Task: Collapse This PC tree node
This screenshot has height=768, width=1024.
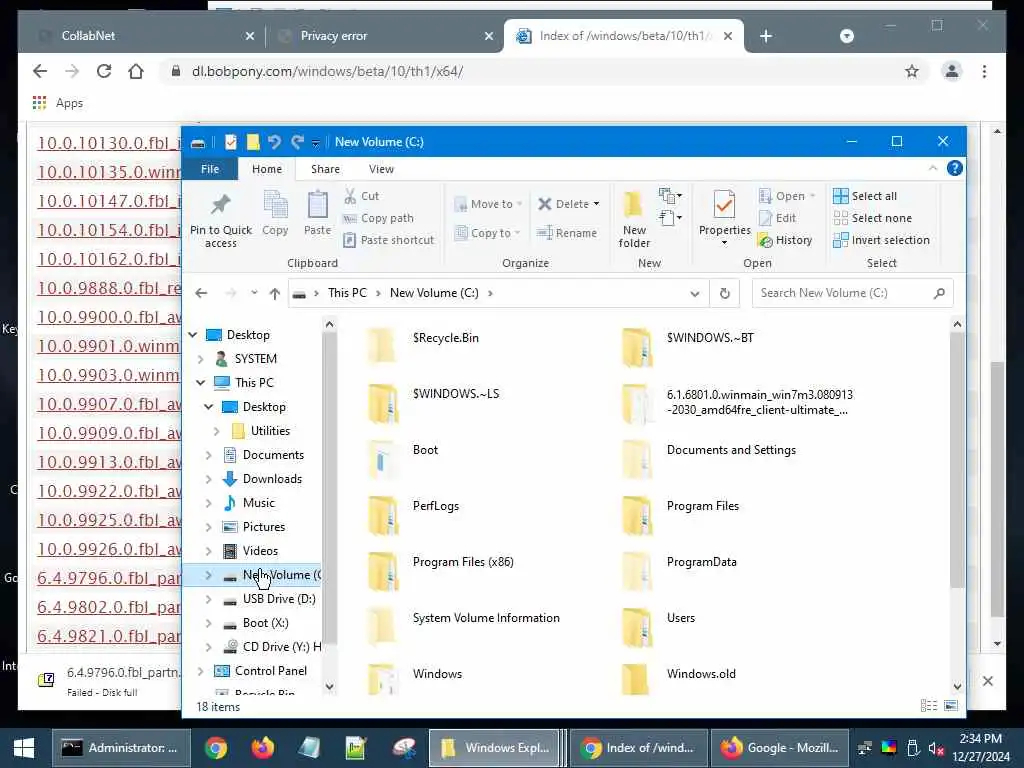Action: [200, 383]
